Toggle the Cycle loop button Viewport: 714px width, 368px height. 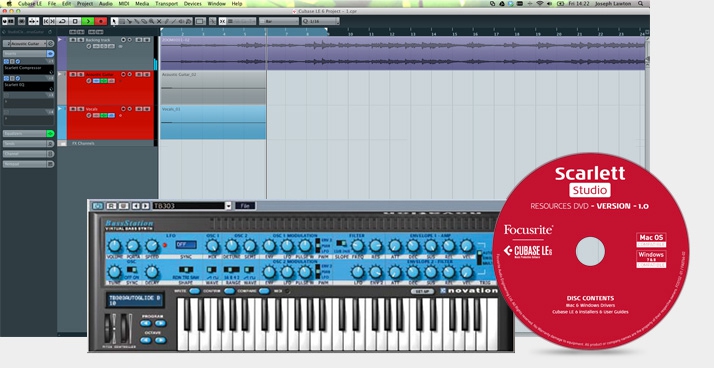(62, 21)
